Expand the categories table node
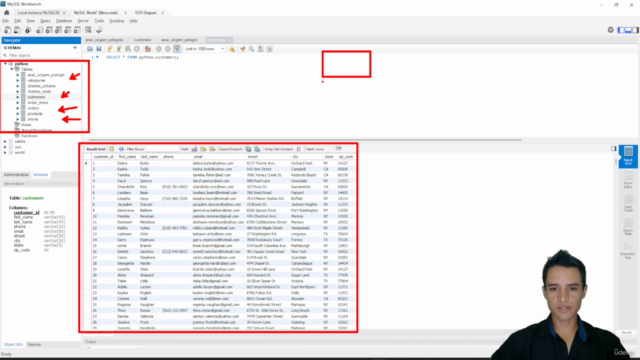 click(x=18, y=80)
